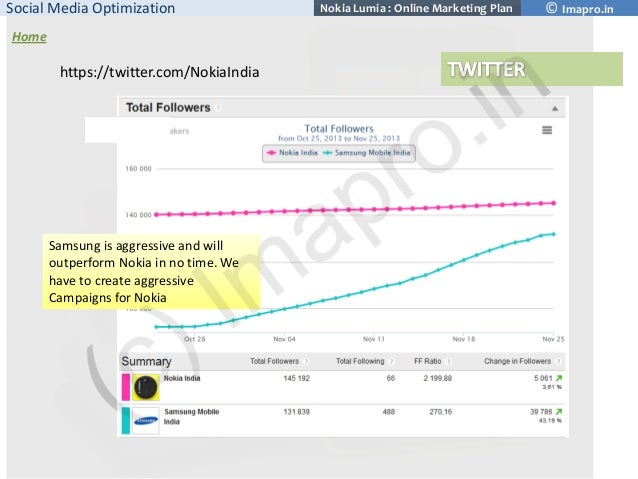Click the pink Nokia India color swatch
Image resolution: width=638 pixels, height=479 pixels.
click(x=126, y=387)
